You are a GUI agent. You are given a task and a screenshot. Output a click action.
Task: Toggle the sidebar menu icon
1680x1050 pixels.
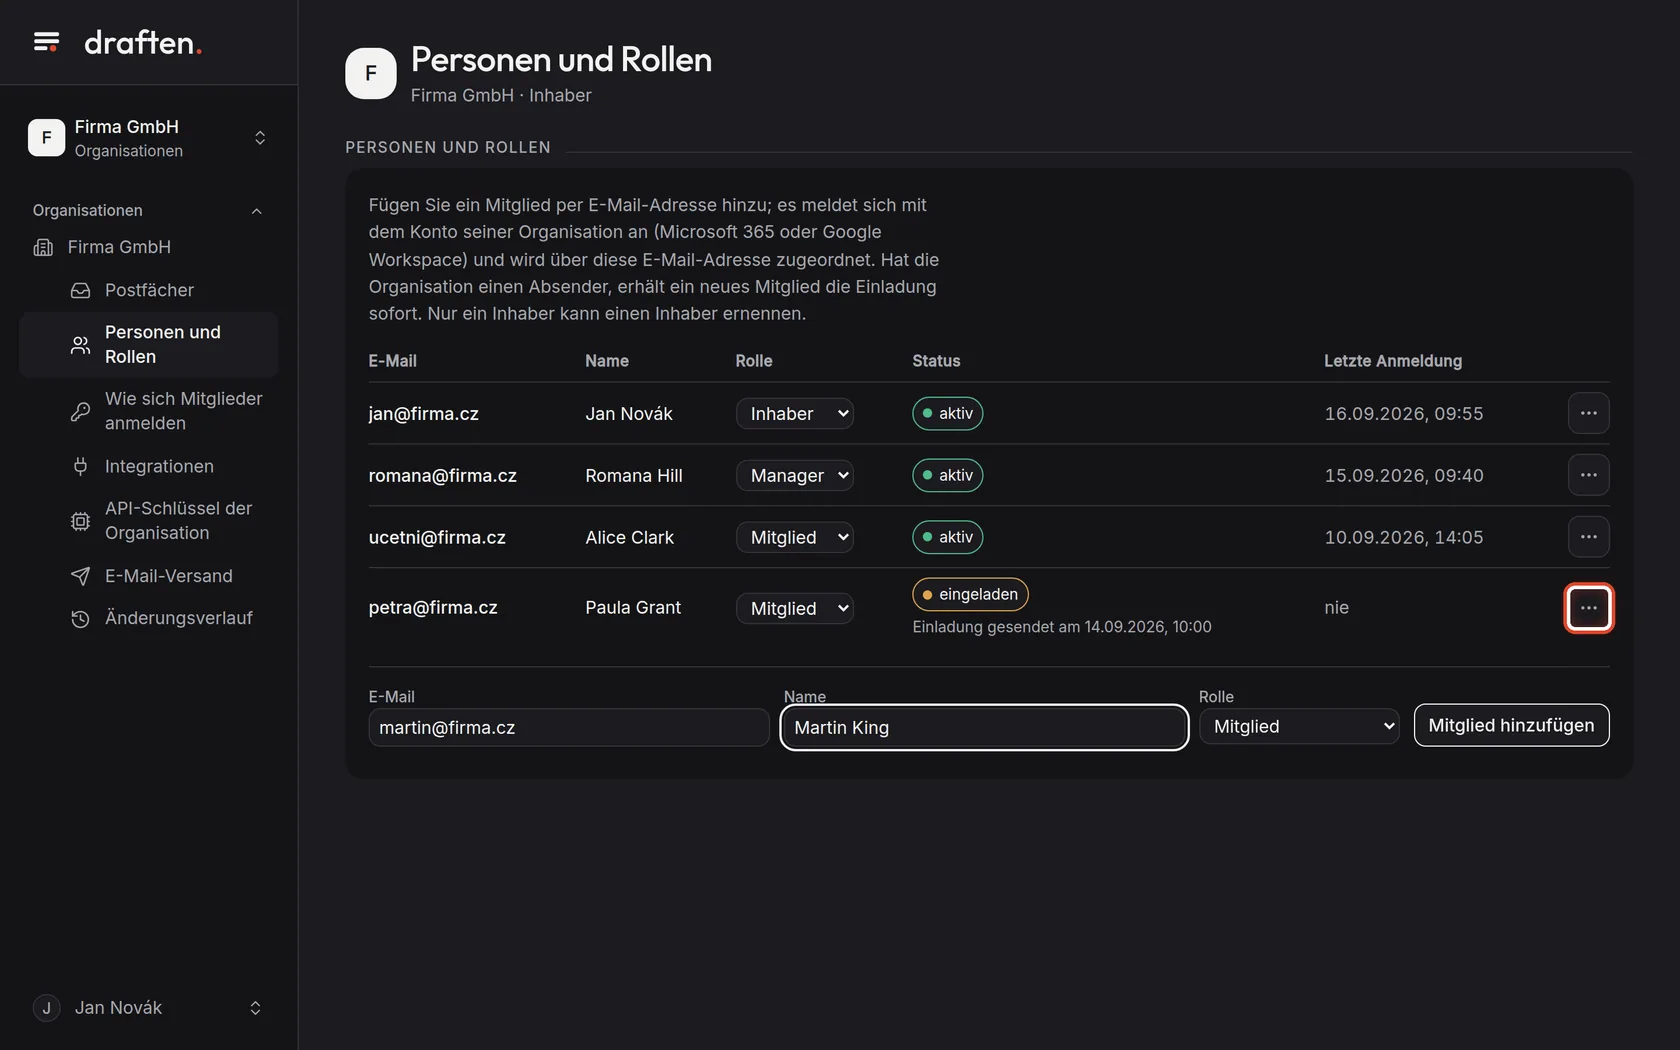pyautogui.click(x=46, y=42)
